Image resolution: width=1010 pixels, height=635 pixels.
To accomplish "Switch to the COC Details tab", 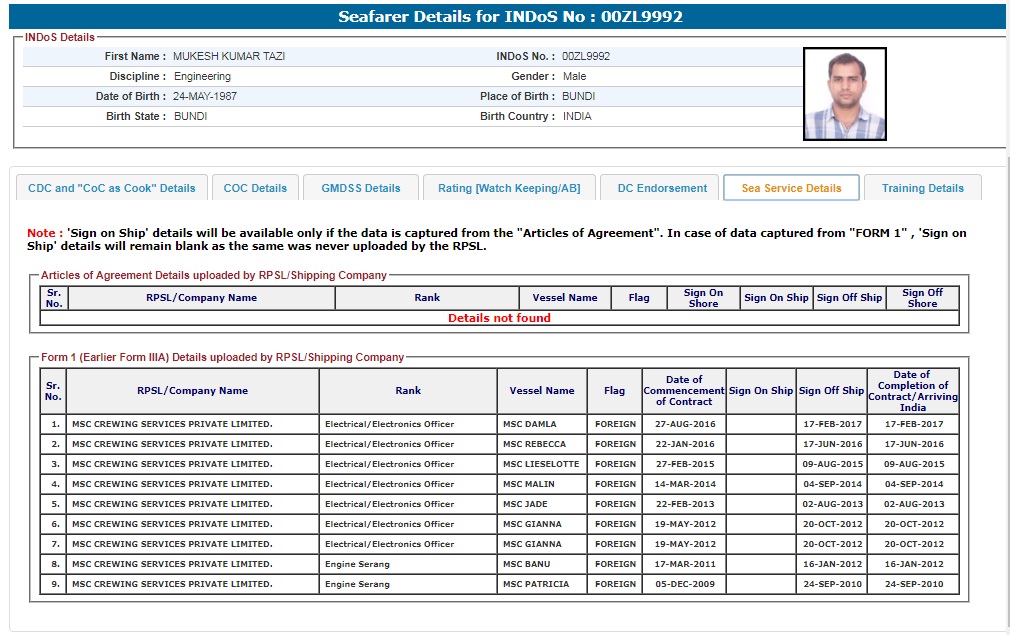I will click(x=255, y=188).
